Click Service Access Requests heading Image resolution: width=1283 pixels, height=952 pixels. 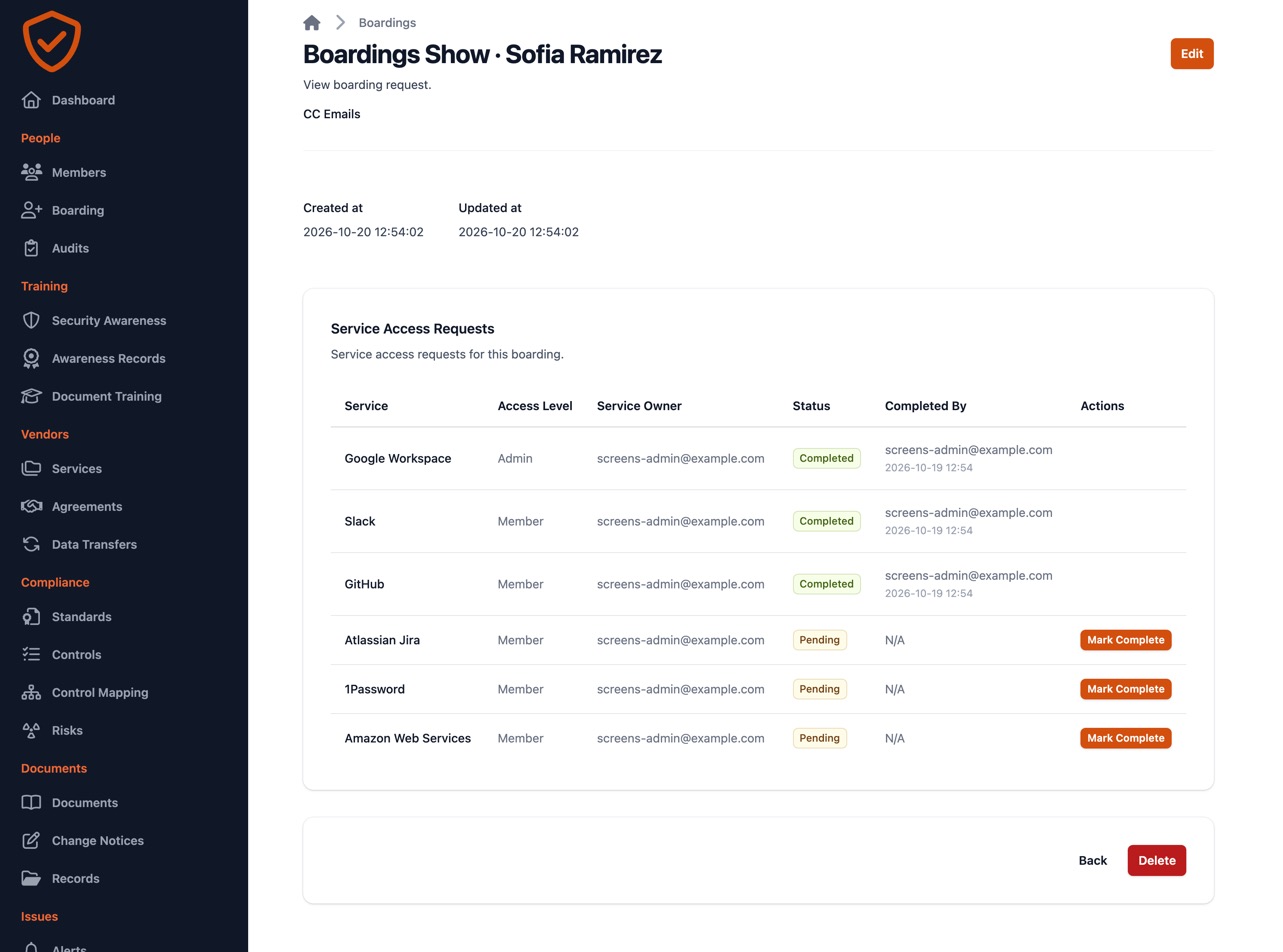412,328
